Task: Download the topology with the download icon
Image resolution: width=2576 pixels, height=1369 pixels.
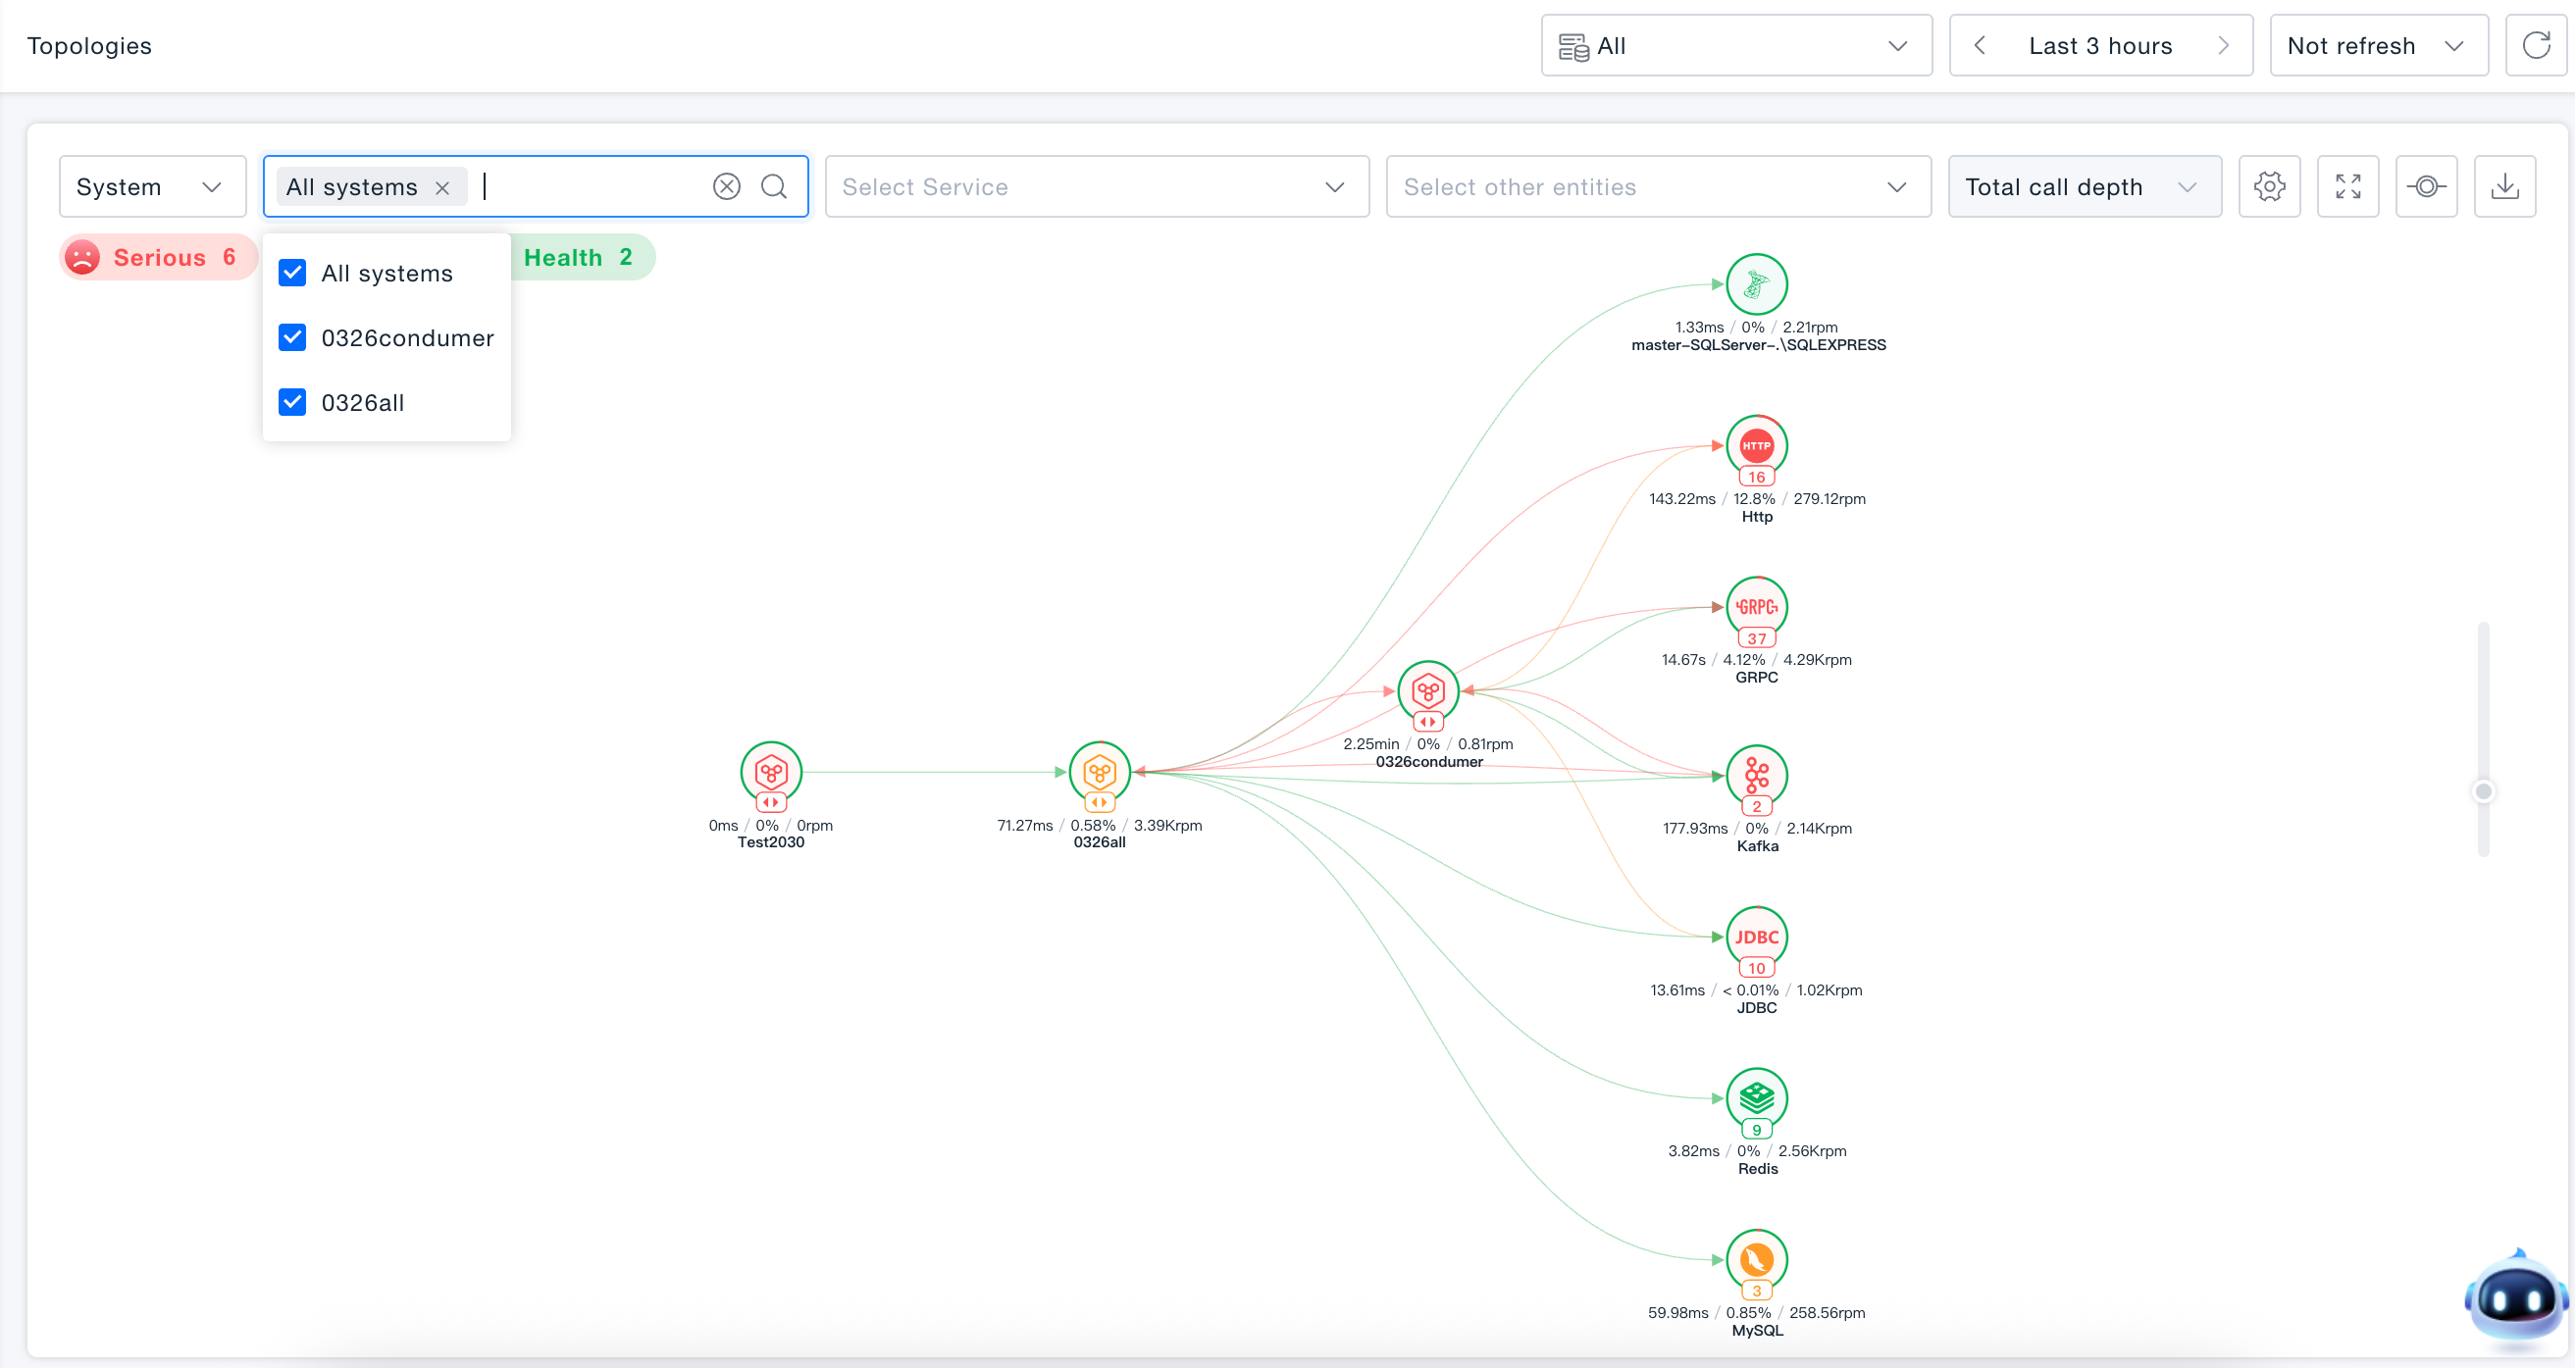Action: coord(2504,186)
